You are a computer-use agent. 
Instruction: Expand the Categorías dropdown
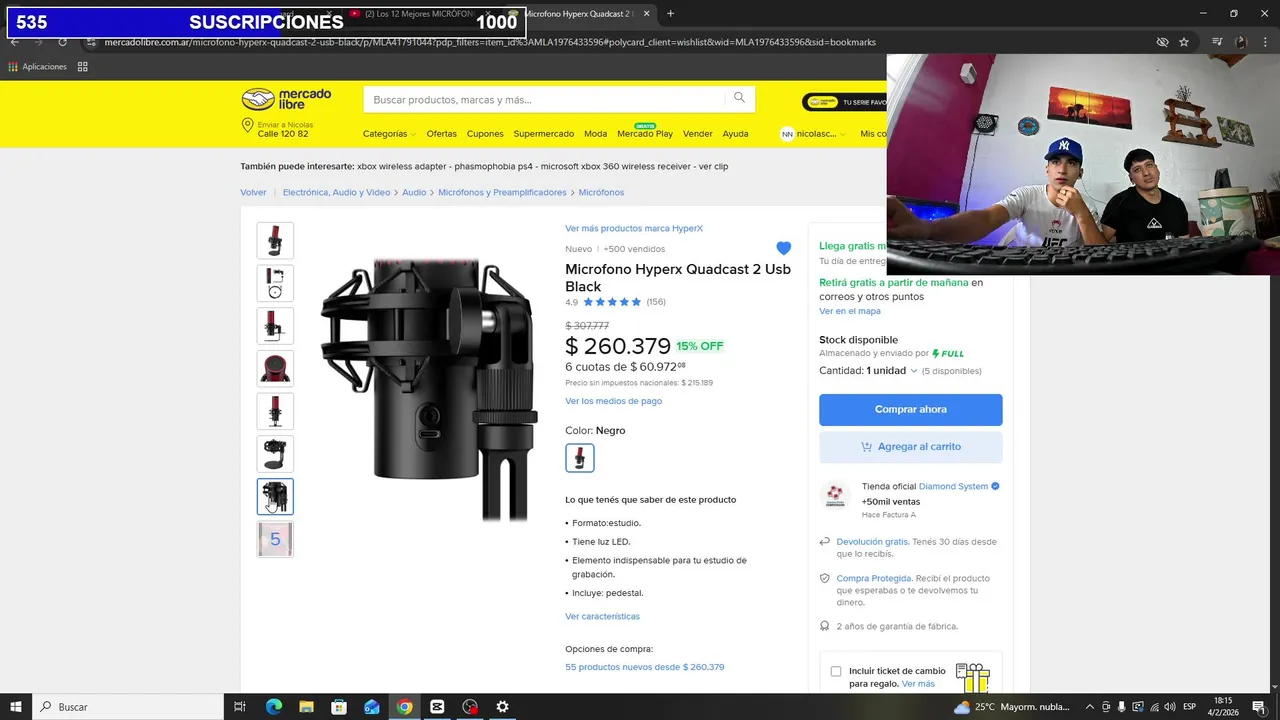pos(388,134)
